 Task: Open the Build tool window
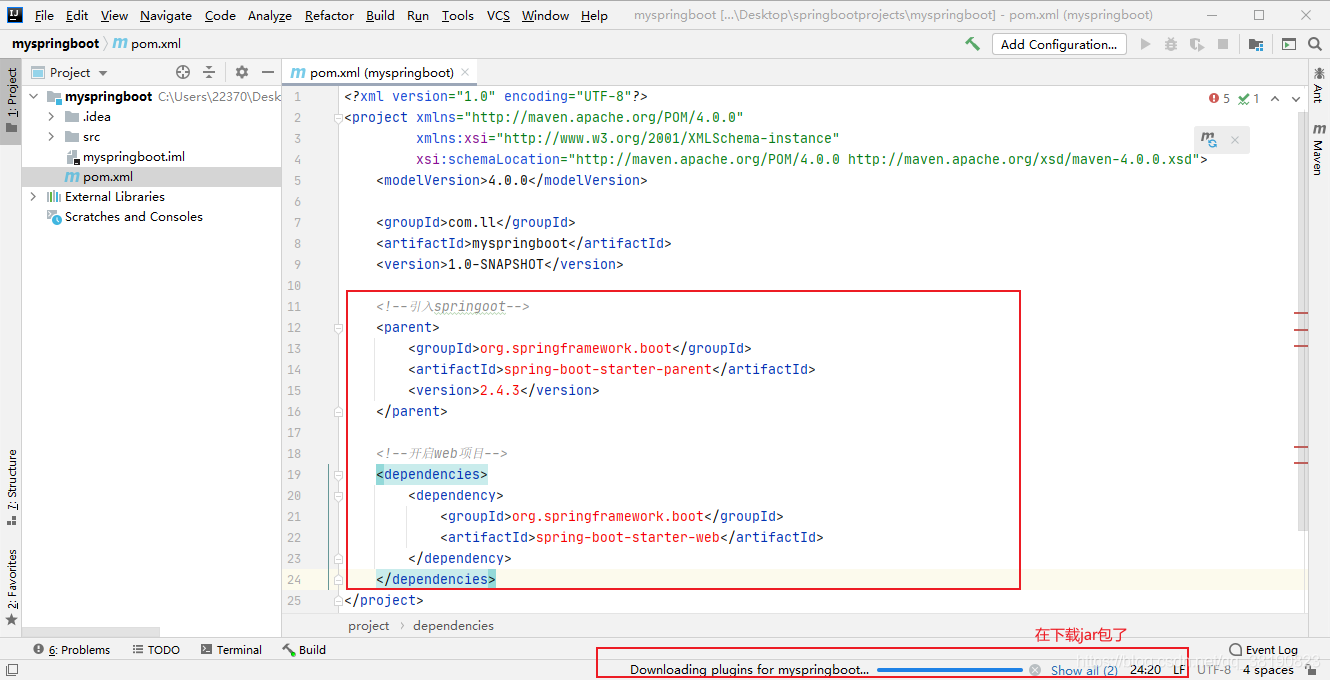tap(305, 650)
